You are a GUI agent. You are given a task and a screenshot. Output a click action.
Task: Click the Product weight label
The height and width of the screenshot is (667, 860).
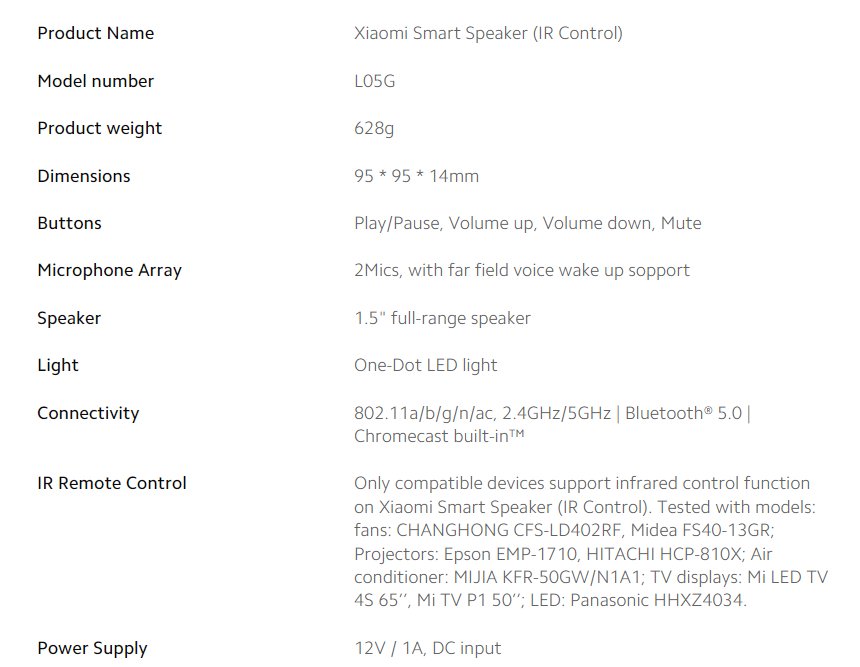click(99, 128)
